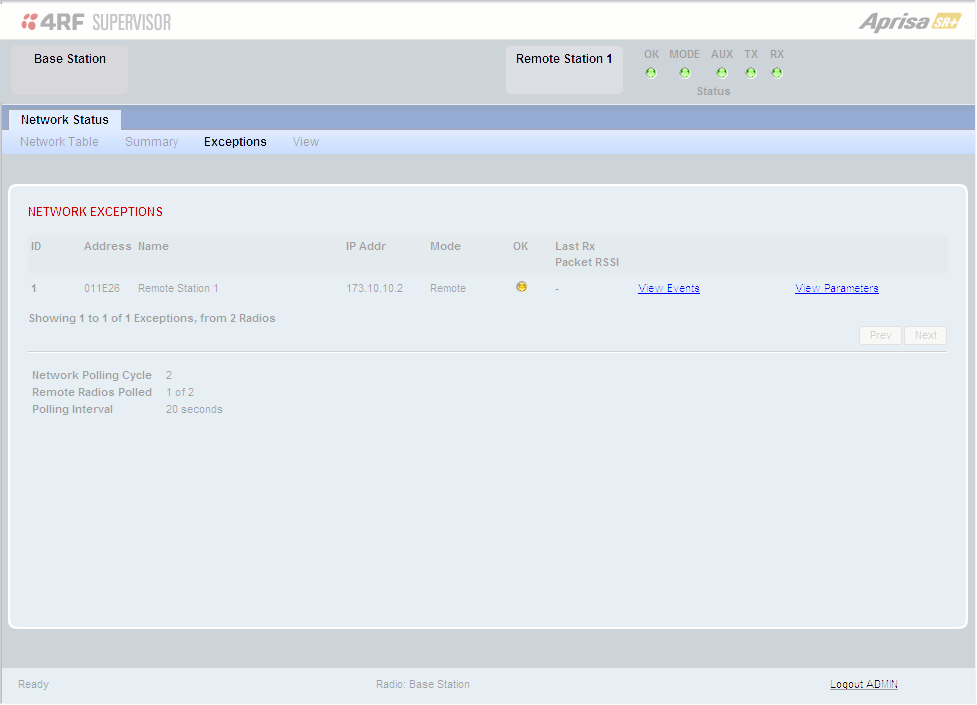The width and height of the screenshot is (977, 705).
Task: Open View Parameters for Remote Station 1
Action: tap(837, 288)
